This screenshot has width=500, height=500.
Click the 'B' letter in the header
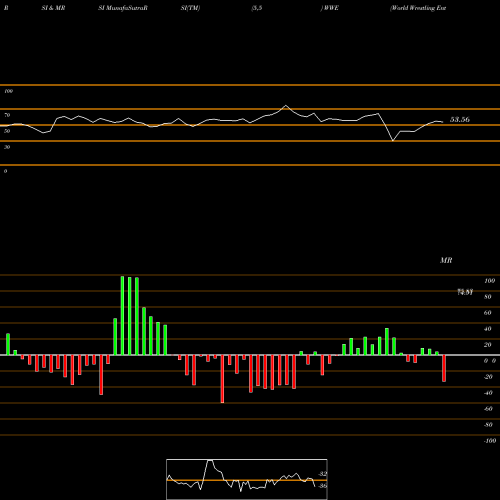[x=6, y=8]
